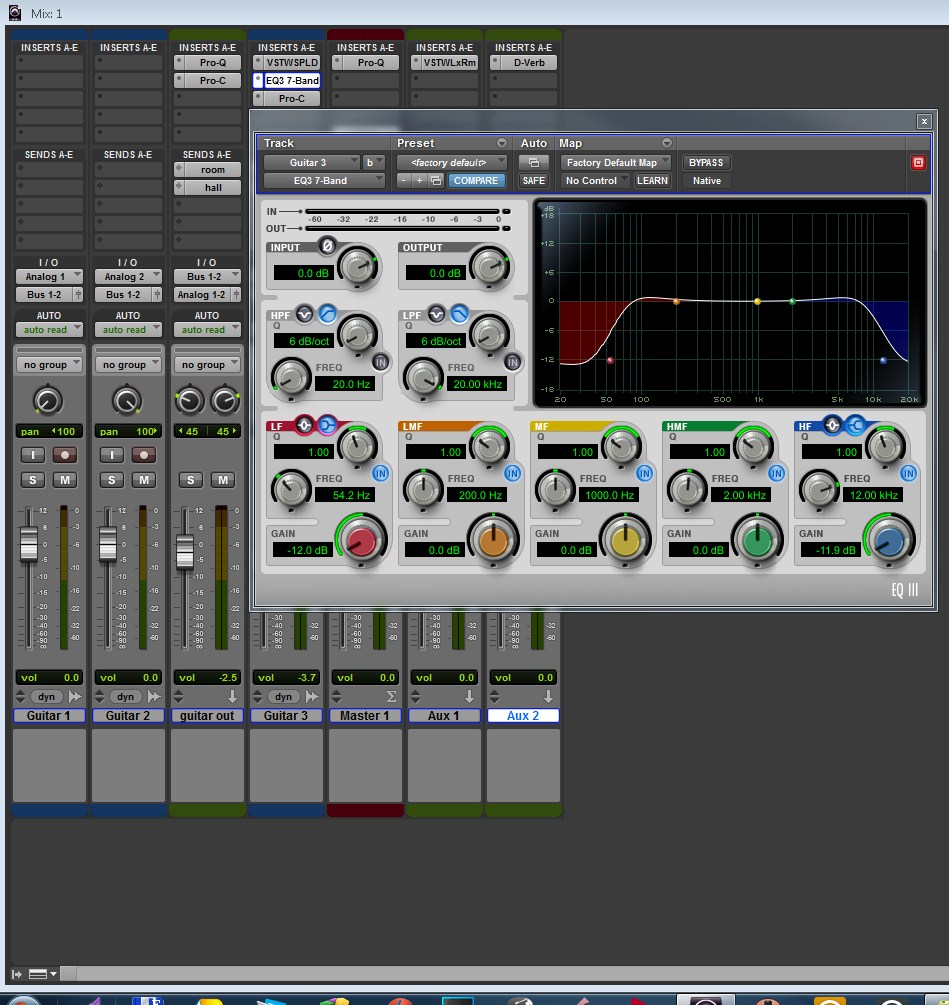Select the HPF notch filter type icon
The image size is (949, 1005).
(304, 314)
